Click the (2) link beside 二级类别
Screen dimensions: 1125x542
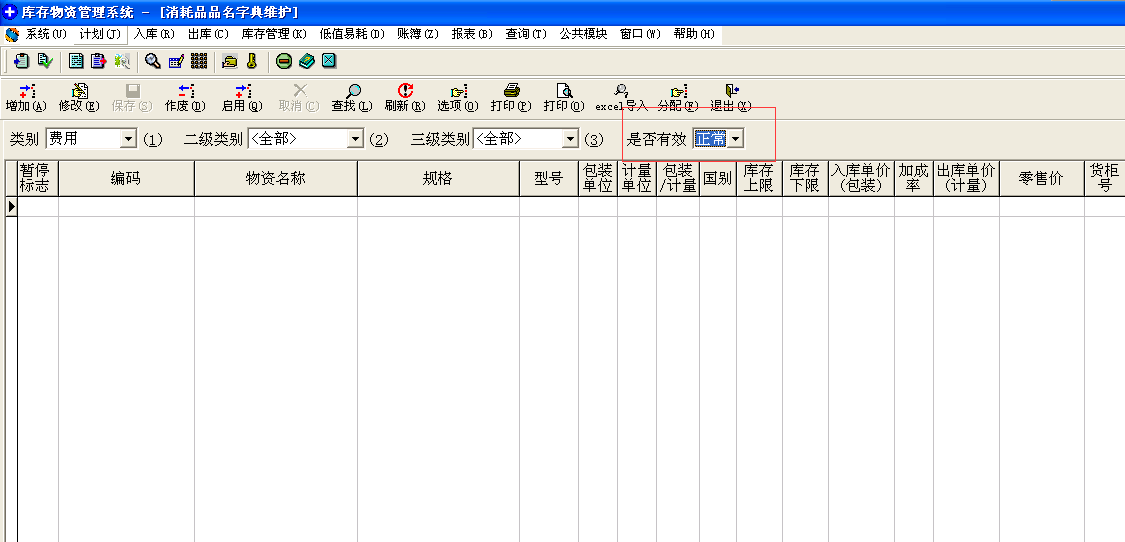[x=379, y=140]
